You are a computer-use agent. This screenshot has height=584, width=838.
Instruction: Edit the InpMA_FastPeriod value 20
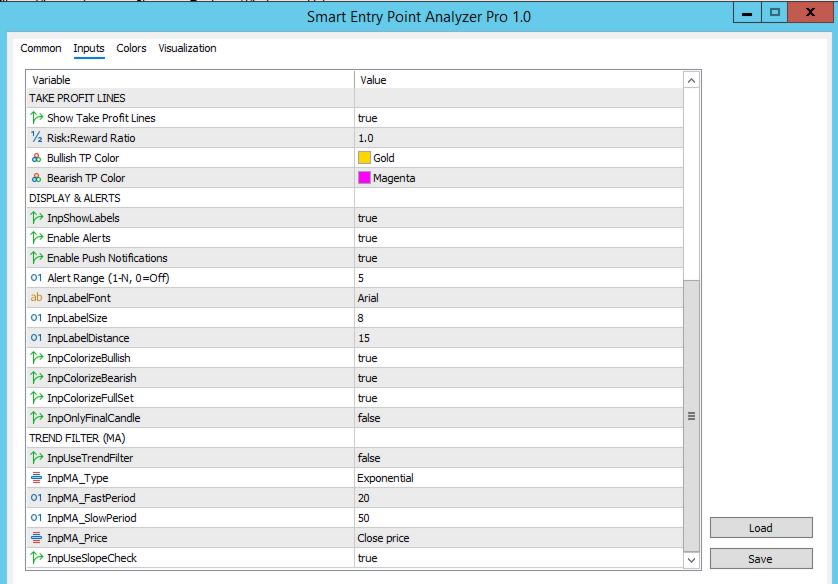[x=518, y=498]
